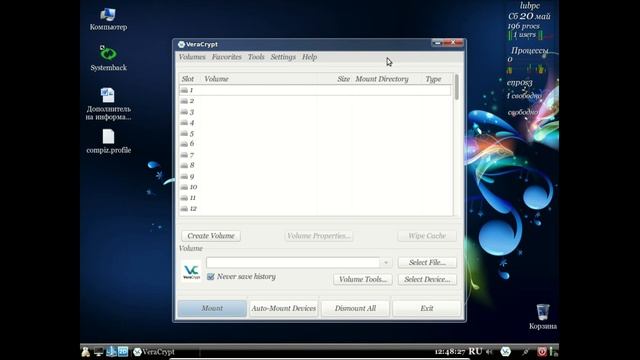Screen dimensions: 640x360
Task: Click Auto-Mount Devices
Action: (284, 309)
